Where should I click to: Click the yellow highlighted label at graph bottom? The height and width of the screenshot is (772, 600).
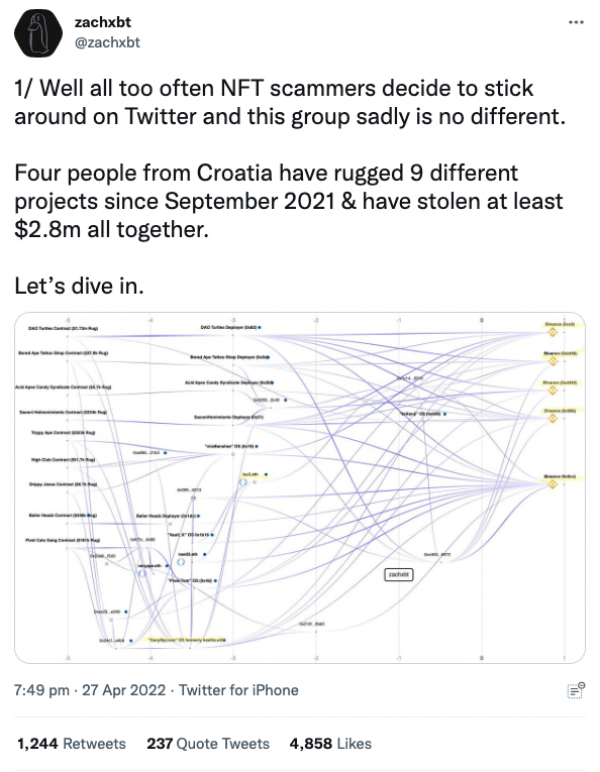pyautogui.click(x=186, y=640)
